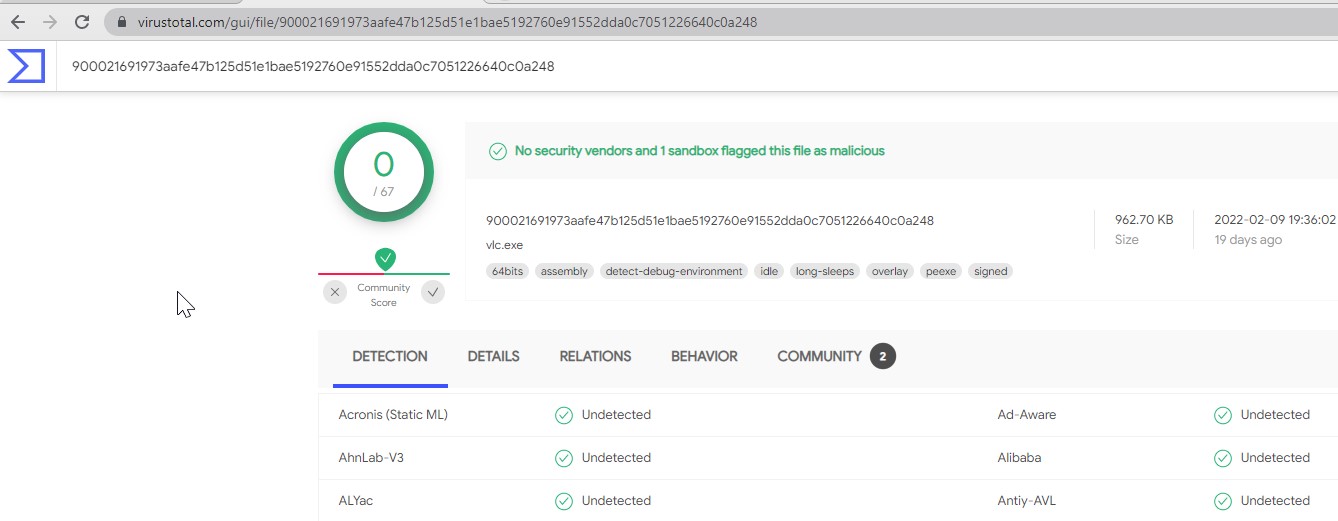Click the ALYac vendor name
1338x521 pixels.
(x=356, y=501)
